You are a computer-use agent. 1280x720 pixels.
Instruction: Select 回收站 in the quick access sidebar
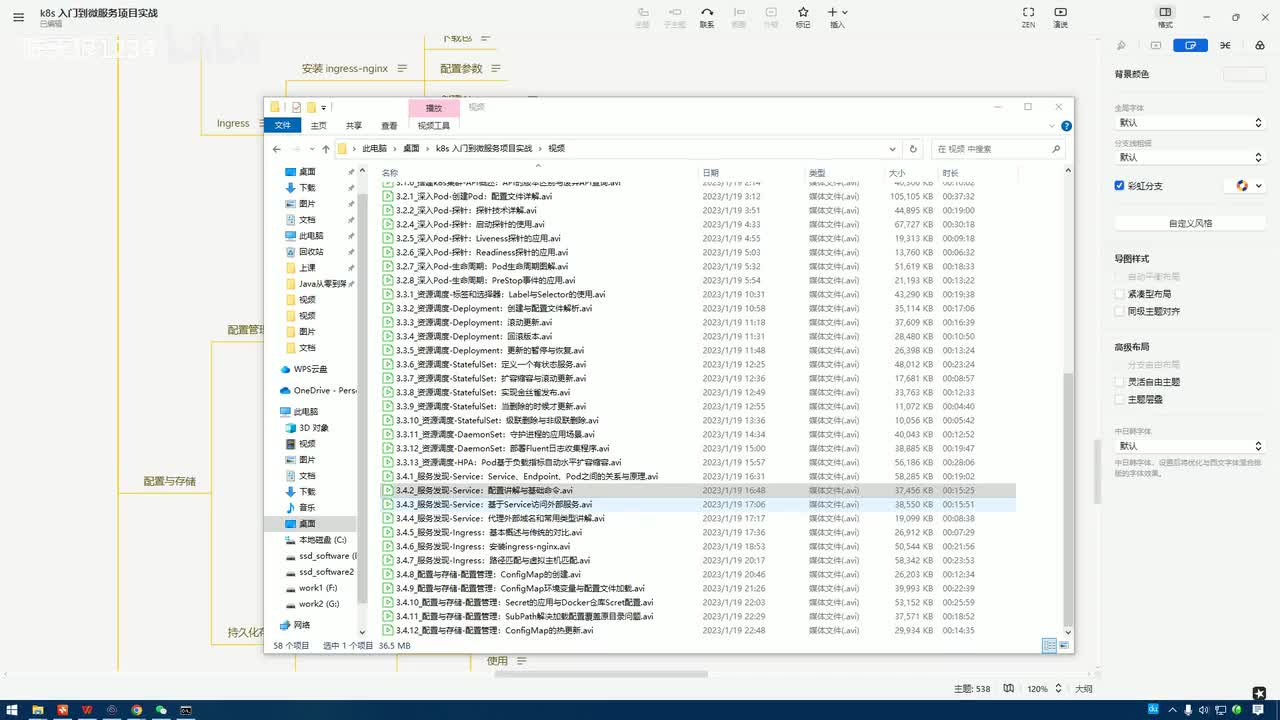coord(311,252)
